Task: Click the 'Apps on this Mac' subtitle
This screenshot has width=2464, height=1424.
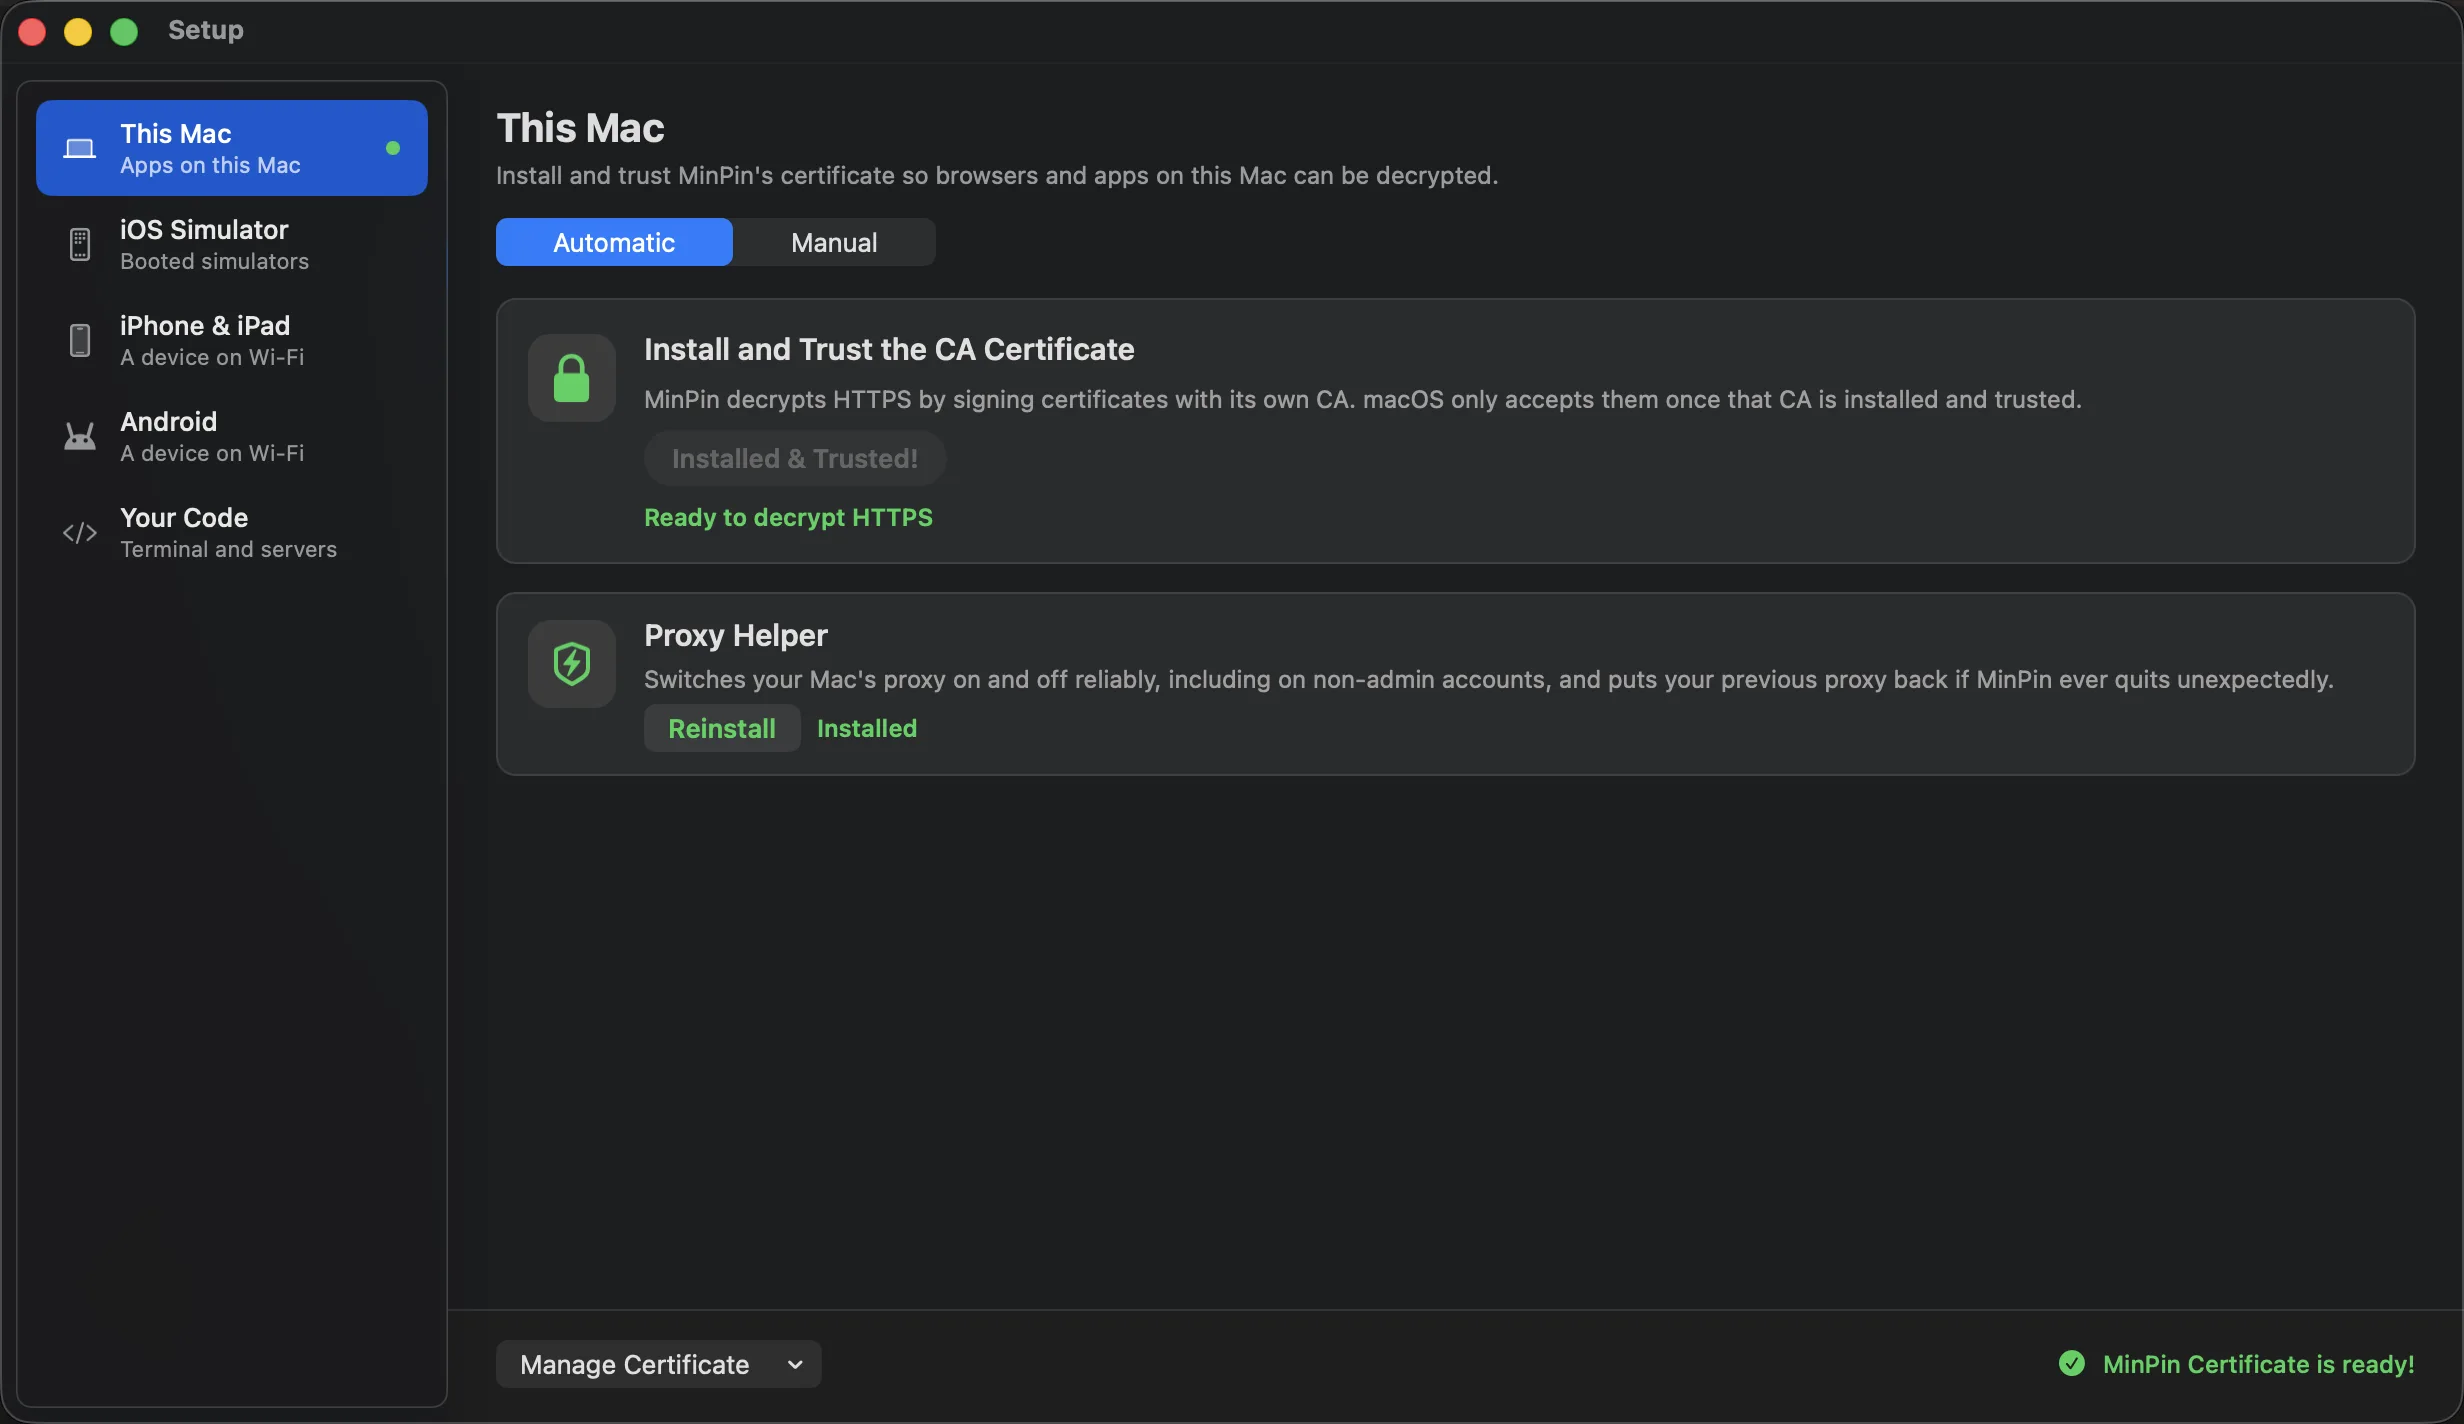Action: tap(210, 165)
